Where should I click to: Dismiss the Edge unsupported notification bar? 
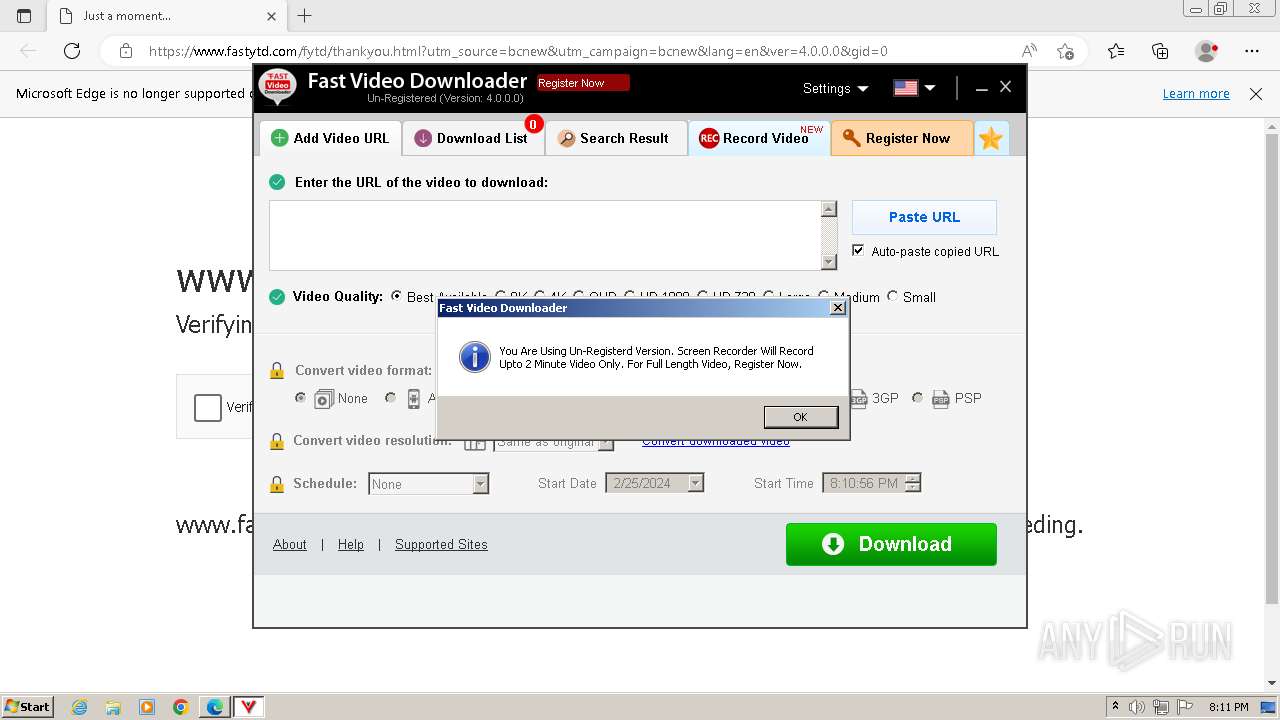[x=1256, y=93]
